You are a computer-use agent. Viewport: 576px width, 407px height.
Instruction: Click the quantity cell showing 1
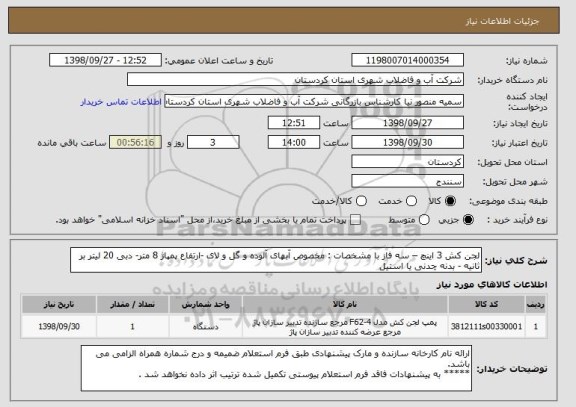coord(133,327)
